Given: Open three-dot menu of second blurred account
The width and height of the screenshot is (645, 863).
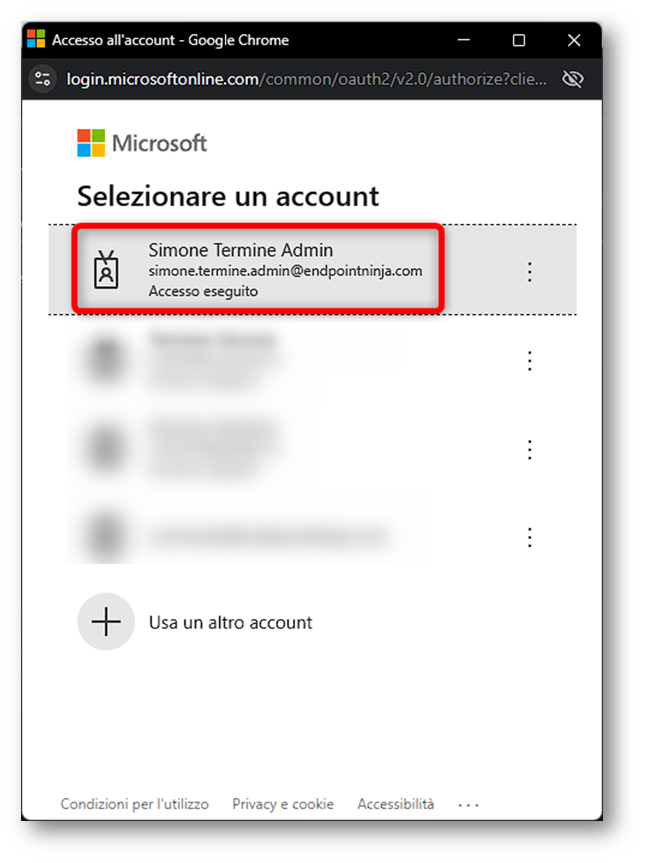Looking at the screenshot, I should [529, 361].
